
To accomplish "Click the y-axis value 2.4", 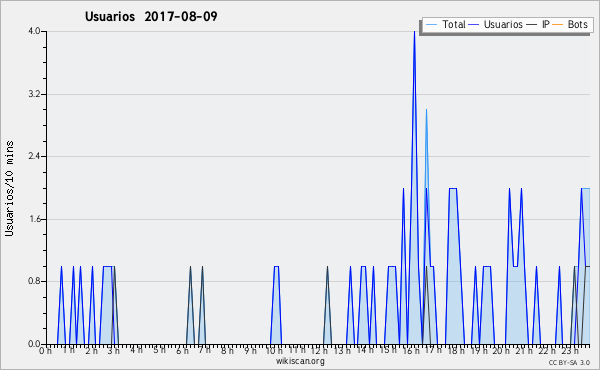I will point(34,156).
